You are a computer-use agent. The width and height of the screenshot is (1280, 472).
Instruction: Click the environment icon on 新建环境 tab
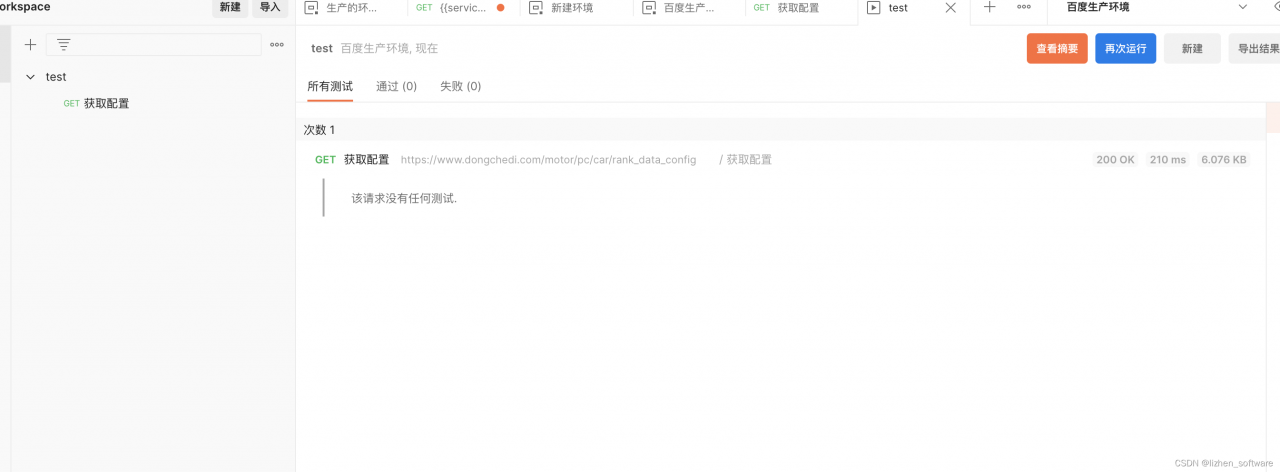click(536, 8)
